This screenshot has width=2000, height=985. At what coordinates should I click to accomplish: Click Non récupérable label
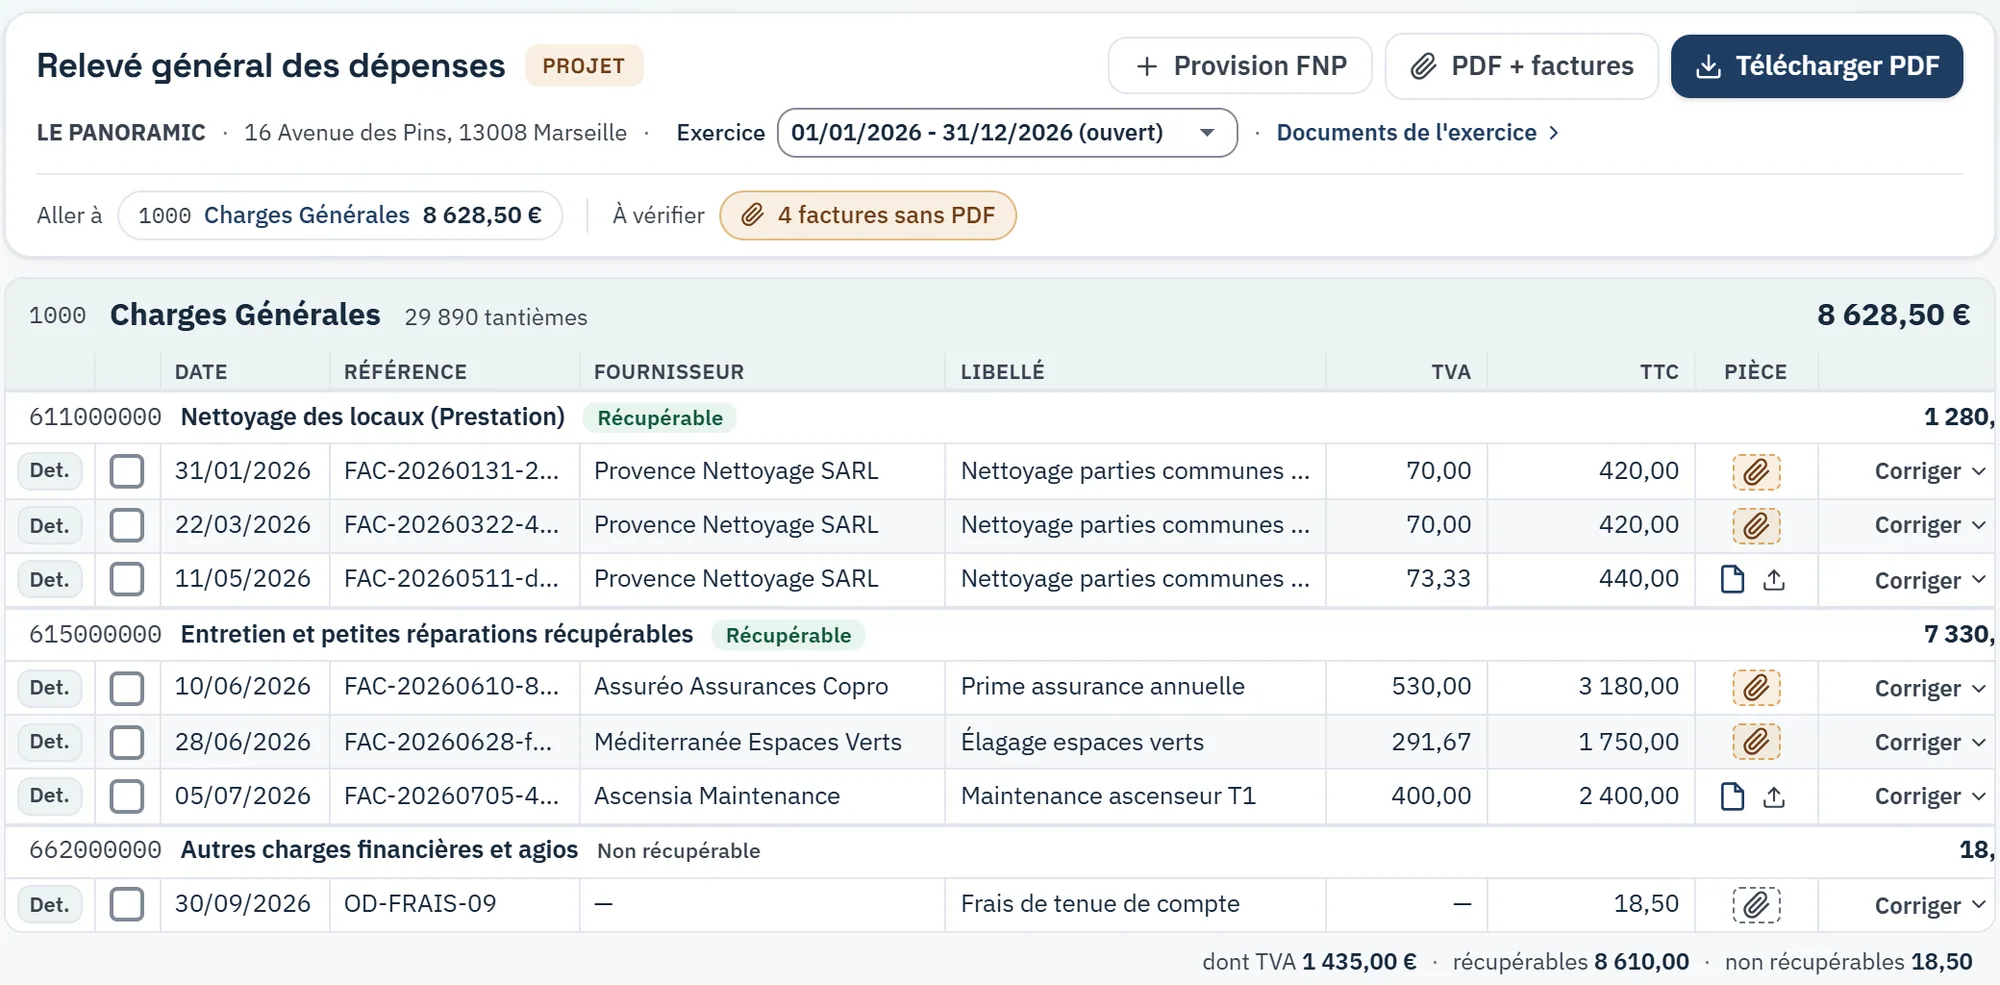coord(679,851)
